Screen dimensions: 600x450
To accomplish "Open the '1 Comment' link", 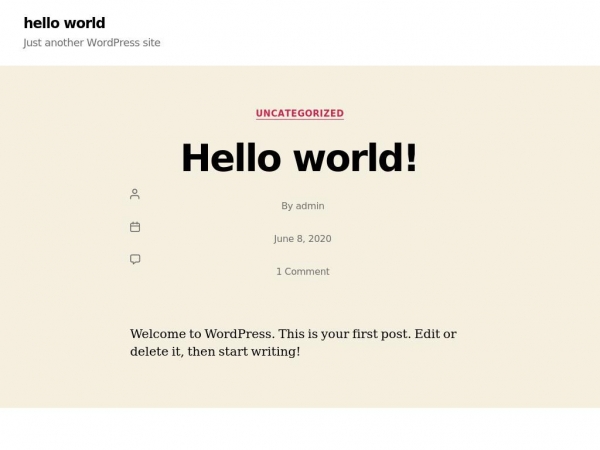I will click(303, 271).
